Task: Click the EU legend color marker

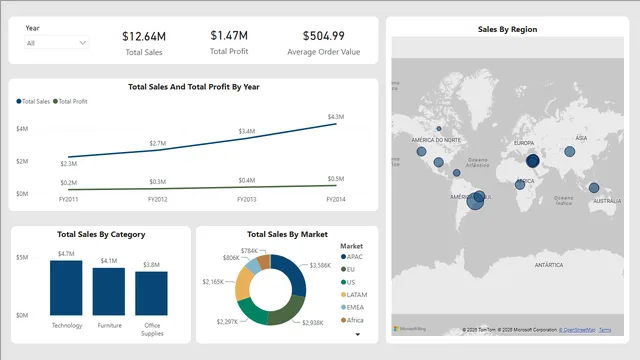Action: tap(343, 269)
